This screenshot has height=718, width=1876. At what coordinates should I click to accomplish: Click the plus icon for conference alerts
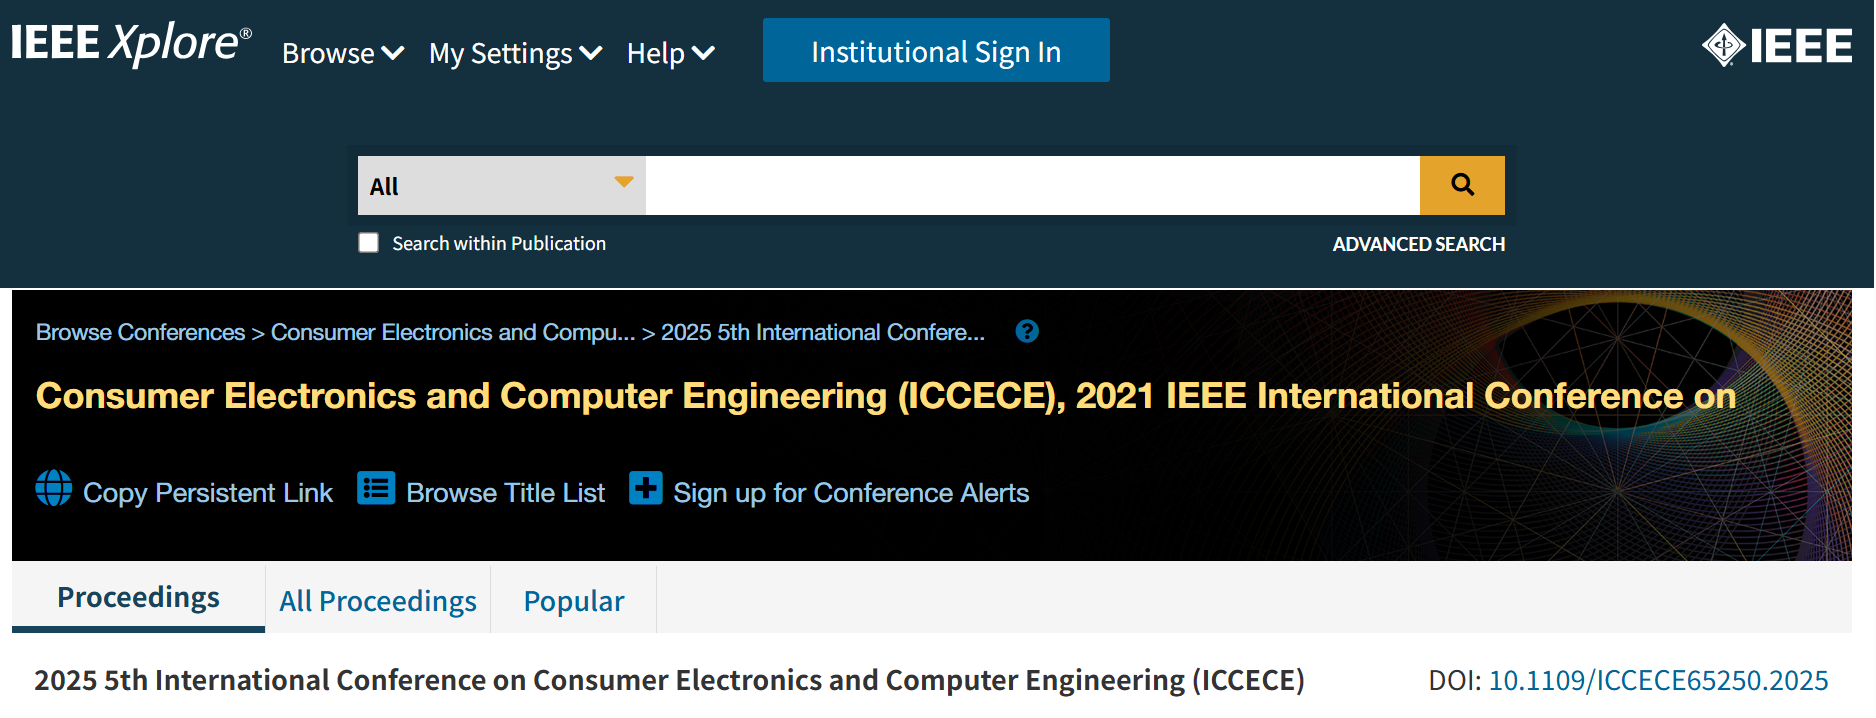pyautogui.click(x=645, y=488)
